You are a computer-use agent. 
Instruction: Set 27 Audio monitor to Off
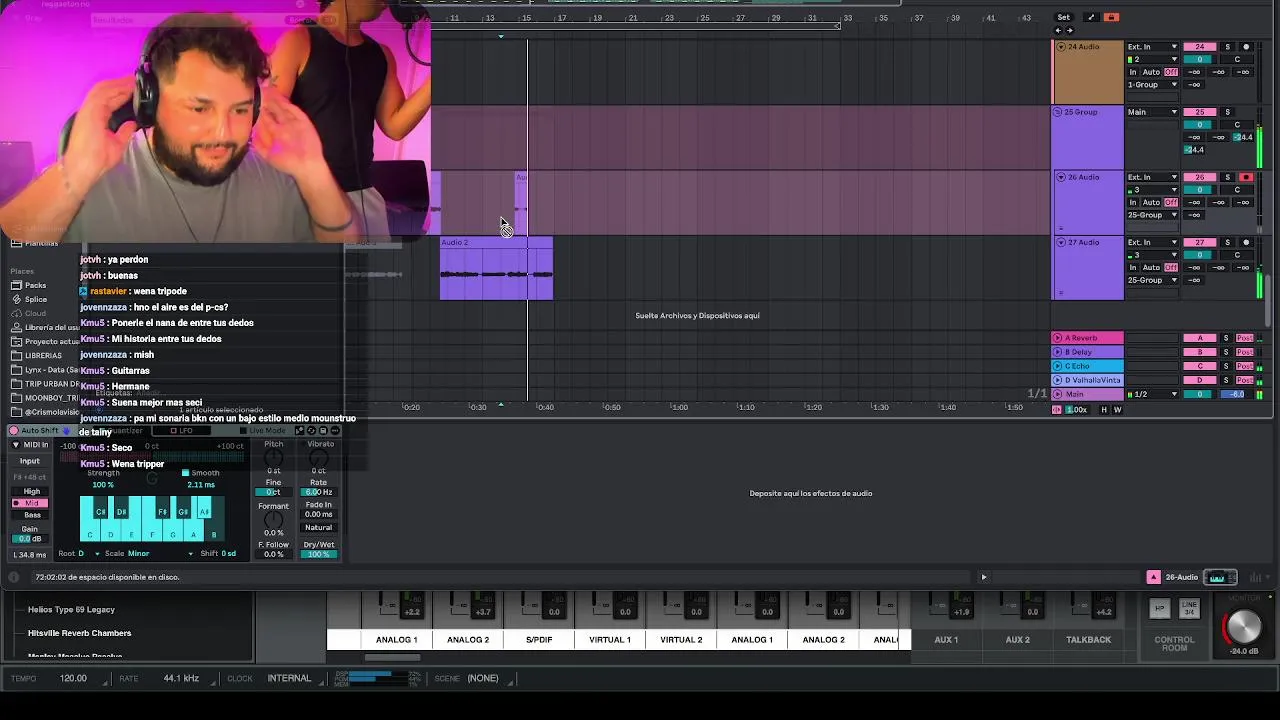coord(1171,267)
